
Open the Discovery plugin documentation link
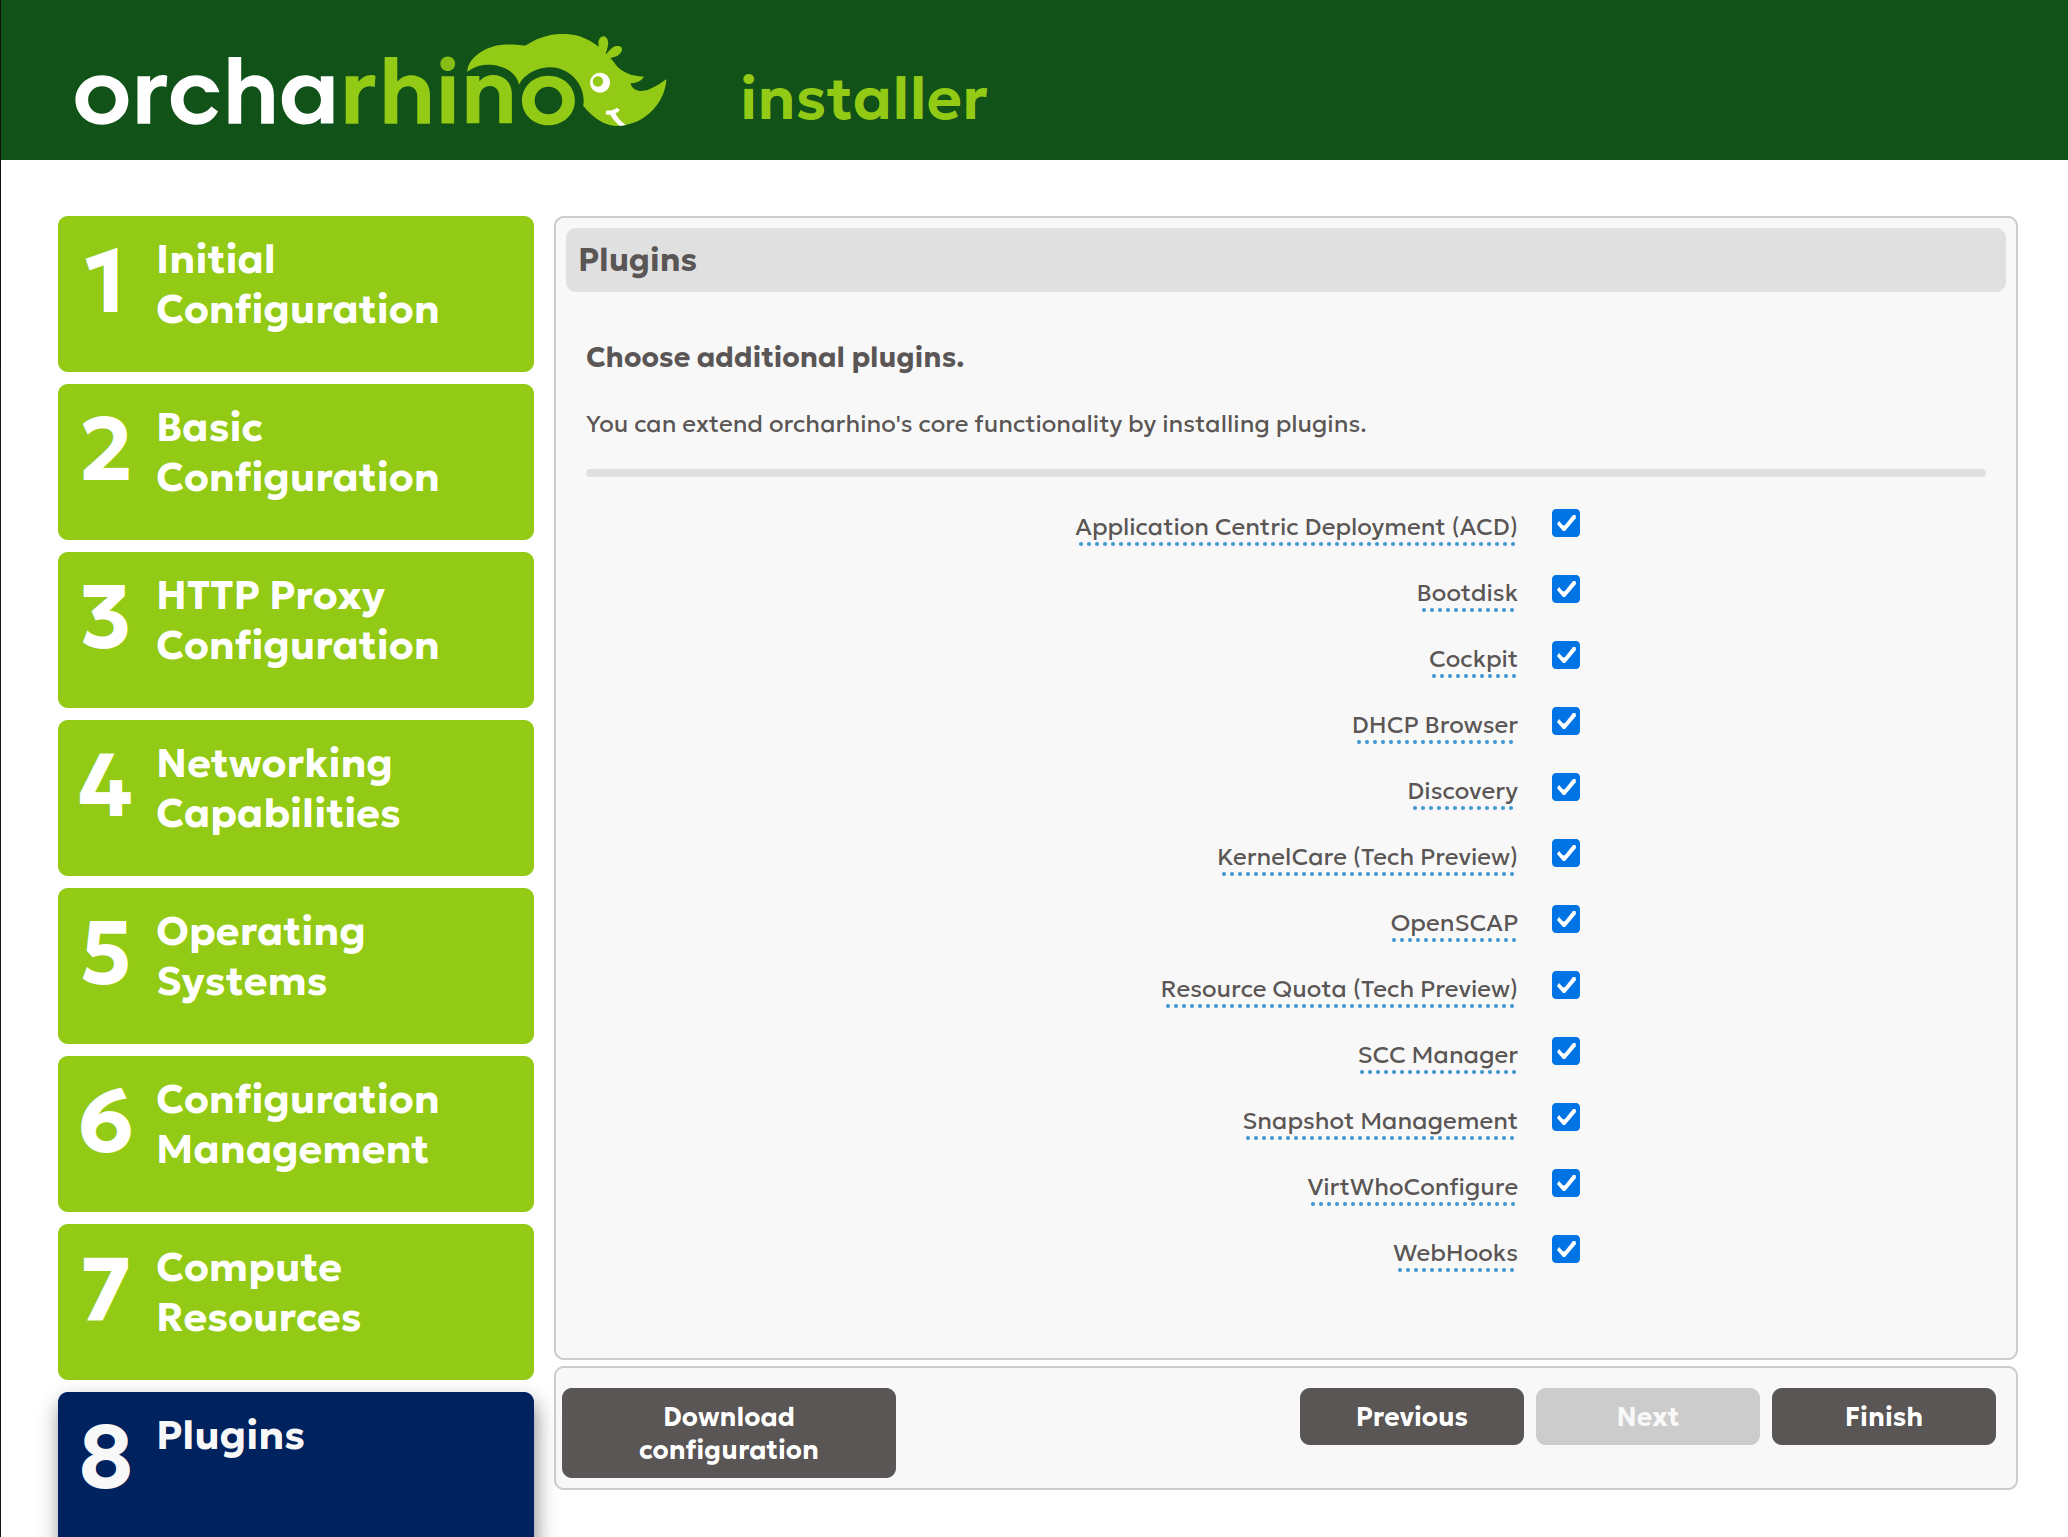pyautogui.click(x=1462, y=790)
